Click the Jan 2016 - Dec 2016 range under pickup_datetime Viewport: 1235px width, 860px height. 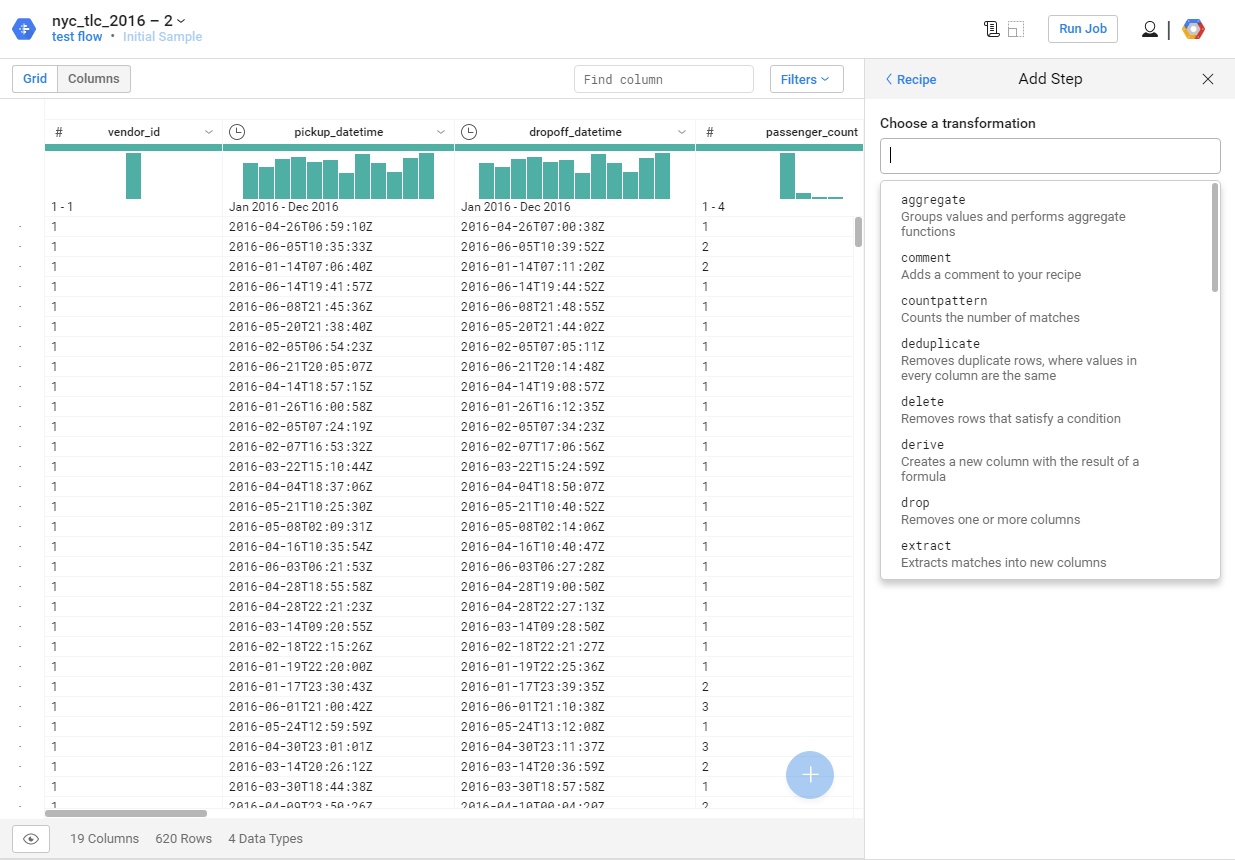click(x=284, y=207)
